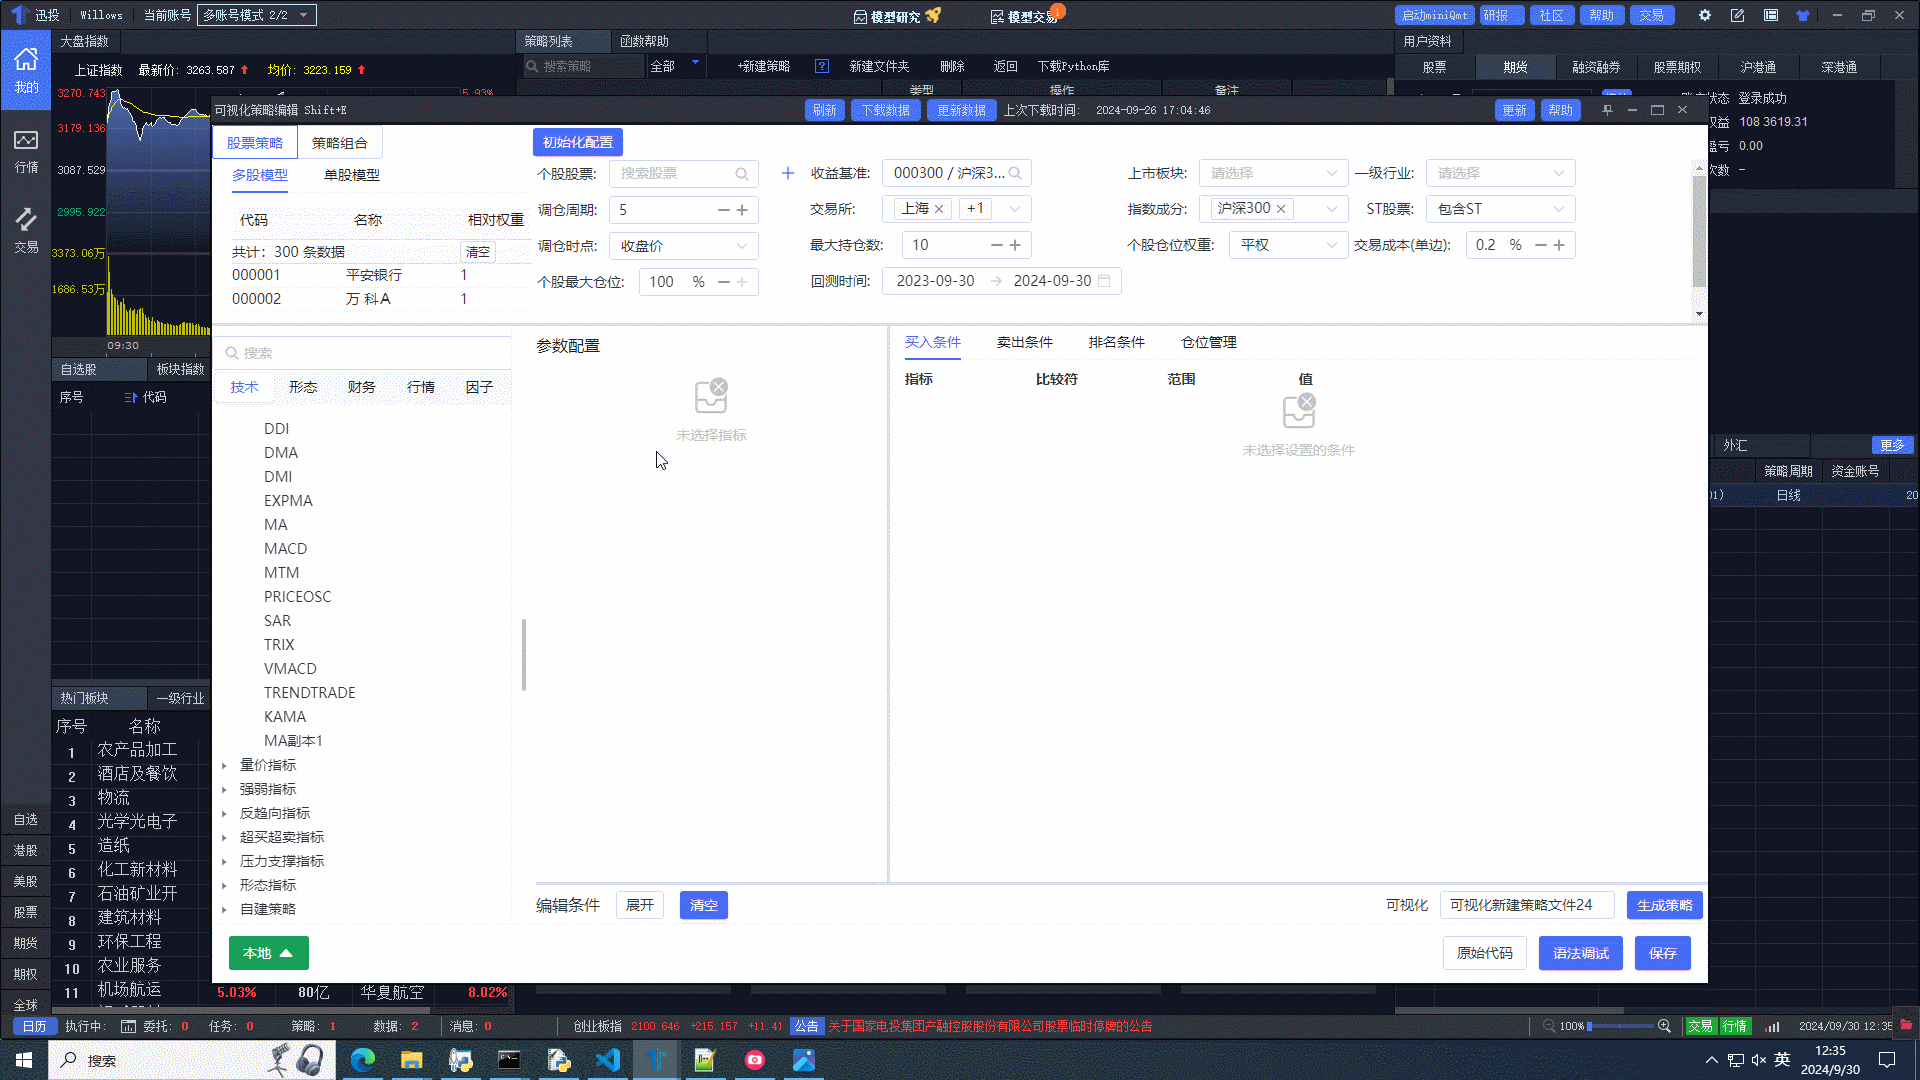Viewport: 1920px width, 1080px height.
Task: Switch to the 财务 indicator tab
Action: 361,387
